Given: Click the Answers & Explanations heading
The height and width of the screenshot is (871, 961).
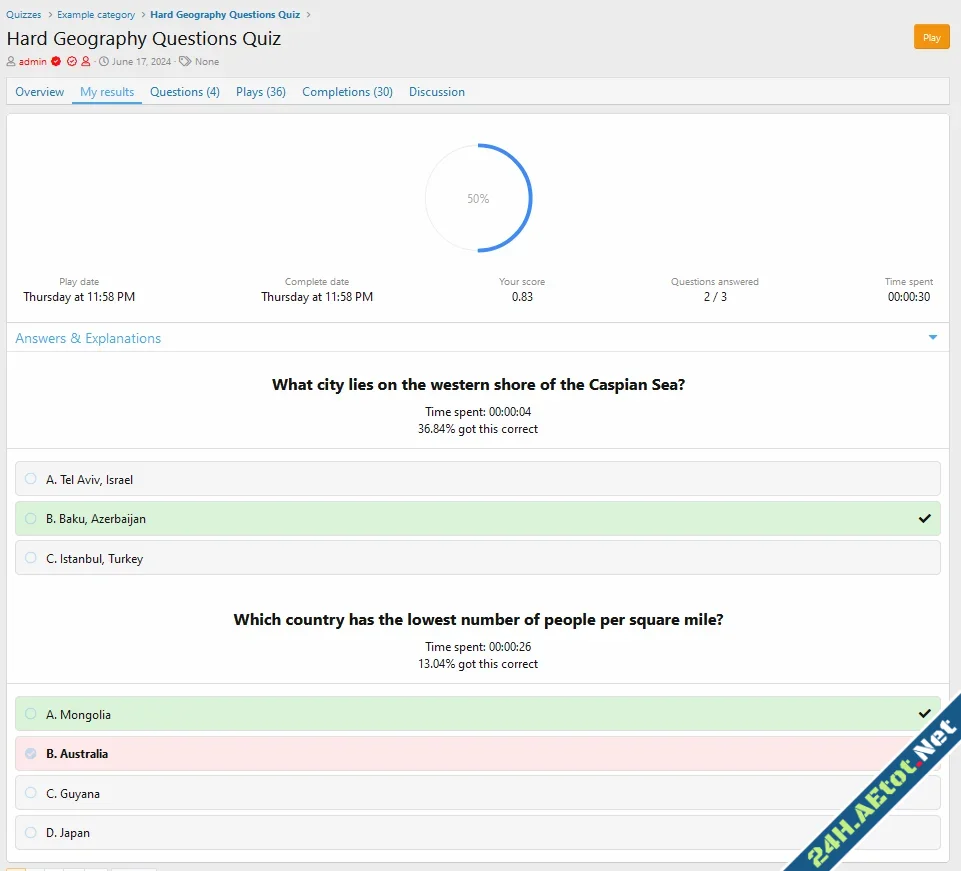Looking at the screenshot, I should pyautogui.click(x=88, y=339).
